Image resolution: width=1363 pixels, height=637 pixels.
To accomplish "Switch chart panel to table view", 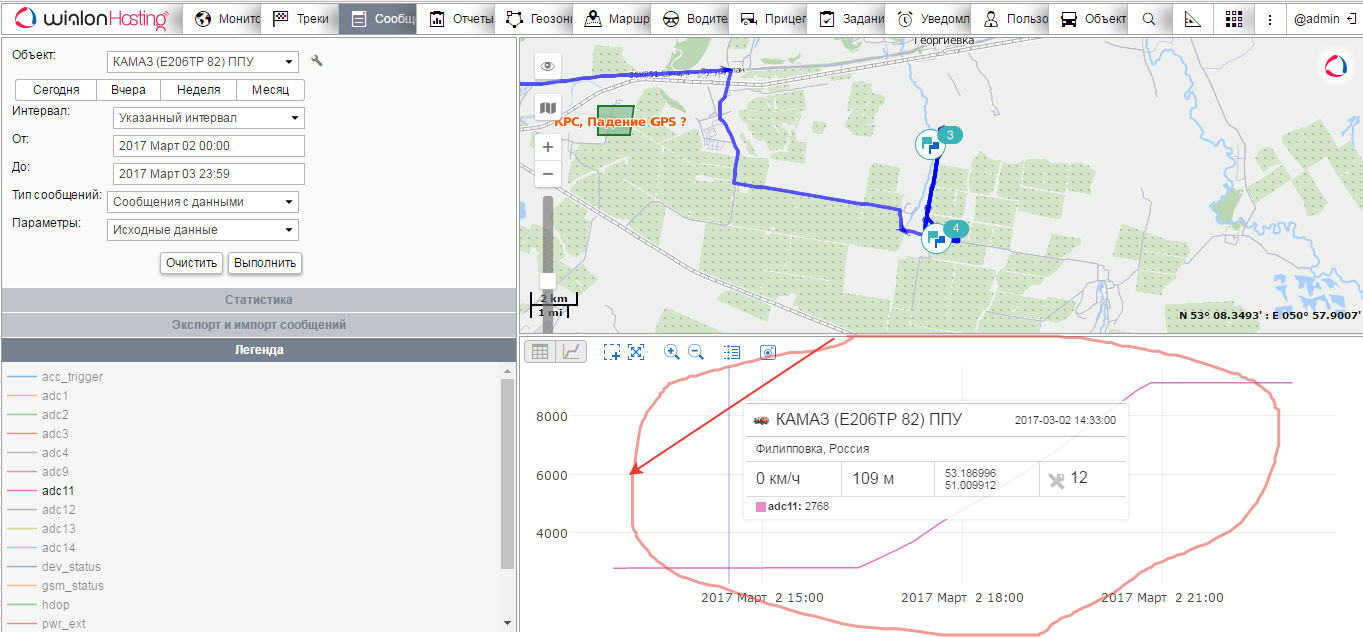I will 540,352.
